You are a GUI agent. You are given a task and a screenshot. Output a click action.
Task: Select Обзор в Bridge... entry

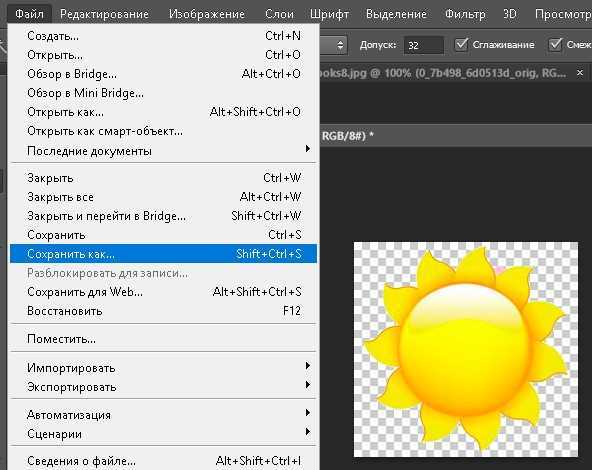(163, 74)
